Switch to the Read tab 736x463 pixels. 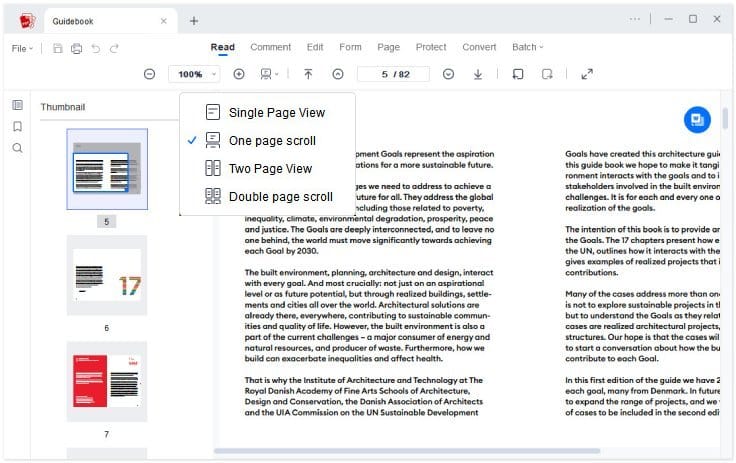tap(222, 47)
